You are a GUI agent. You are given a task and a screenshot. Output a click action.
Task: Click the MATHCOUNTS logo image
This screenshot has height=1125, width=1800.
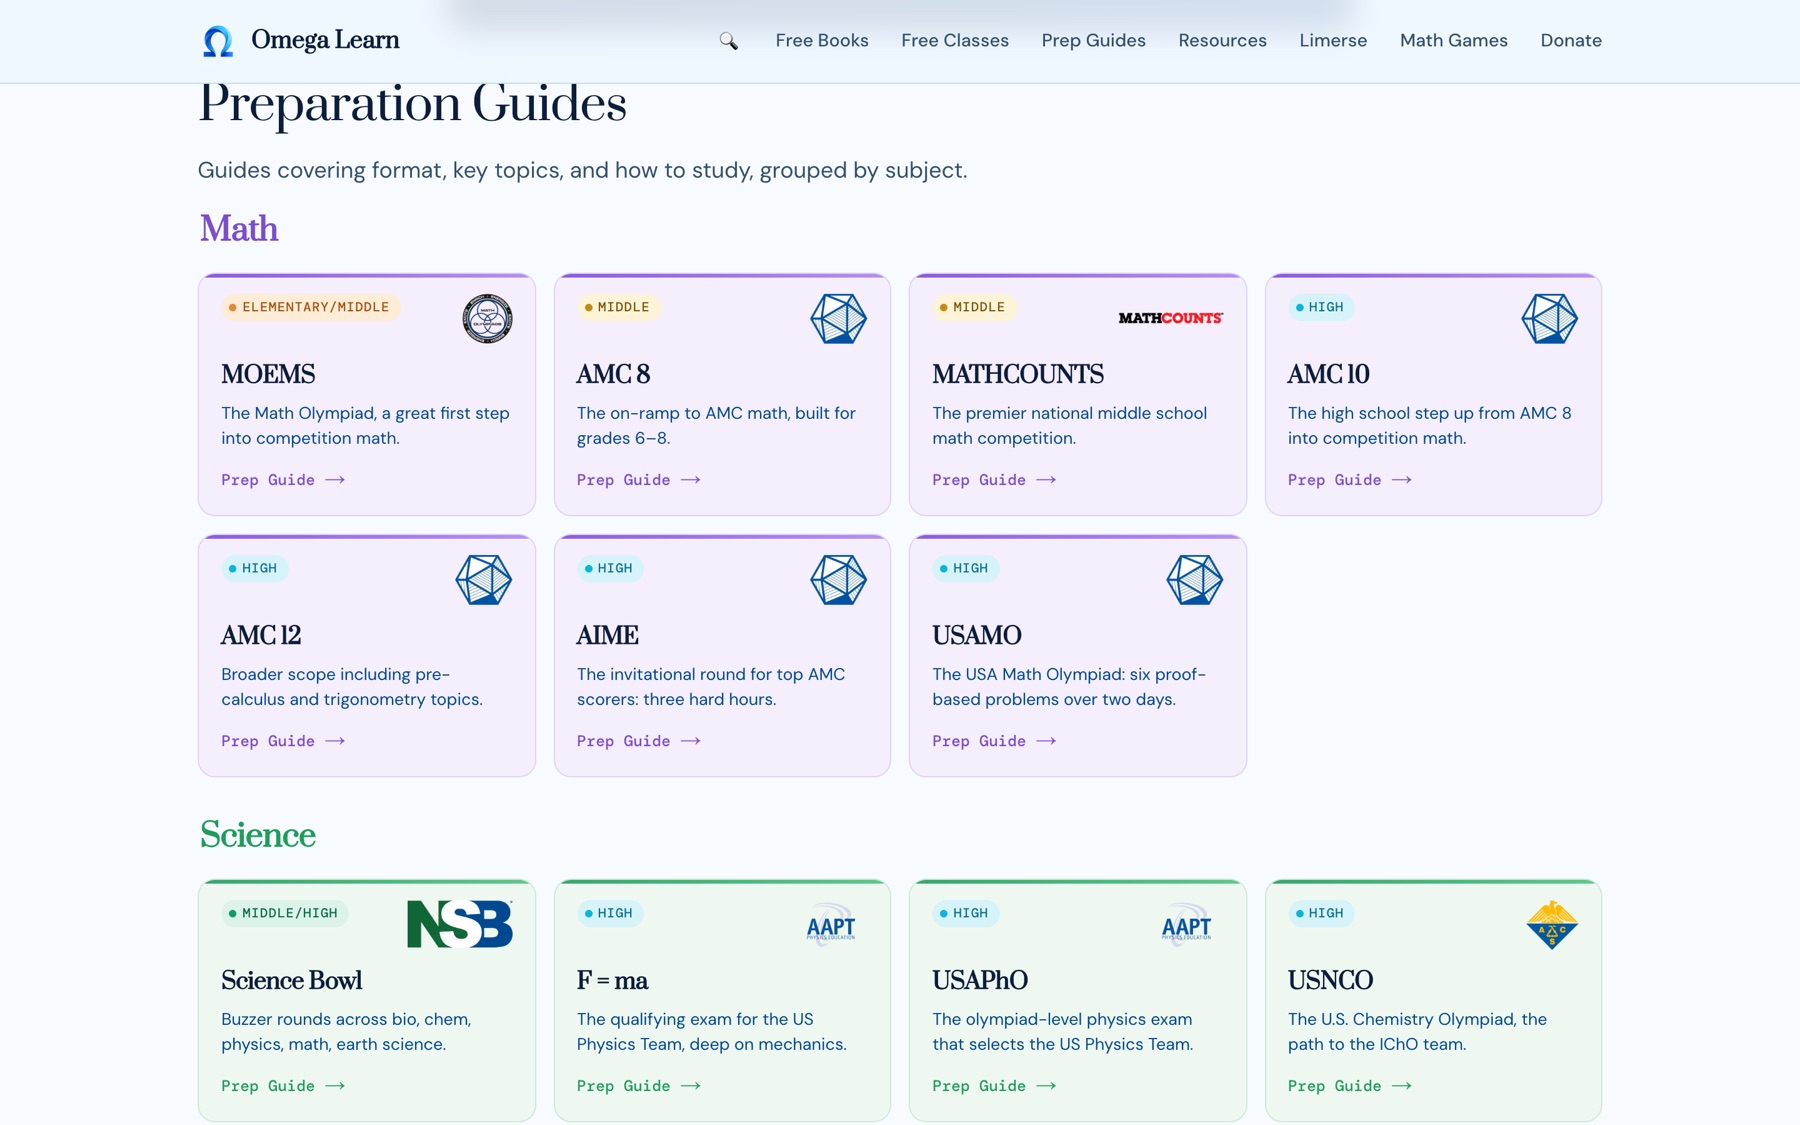(1170, 318)
